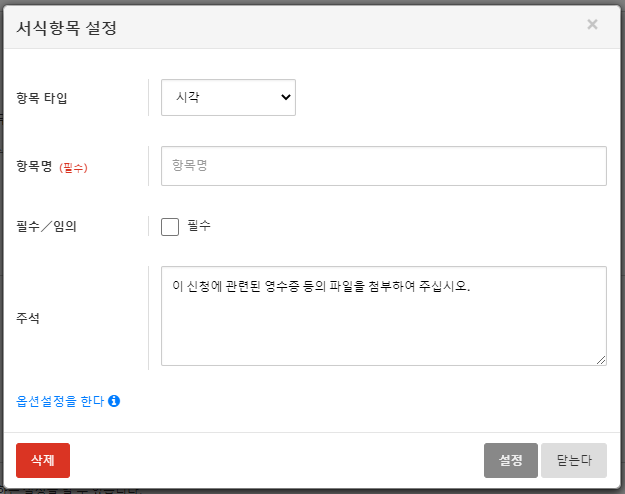Screen dimensions: 625x494
Task: Focus the 항목명 text input field
Action: click(383, 166)
